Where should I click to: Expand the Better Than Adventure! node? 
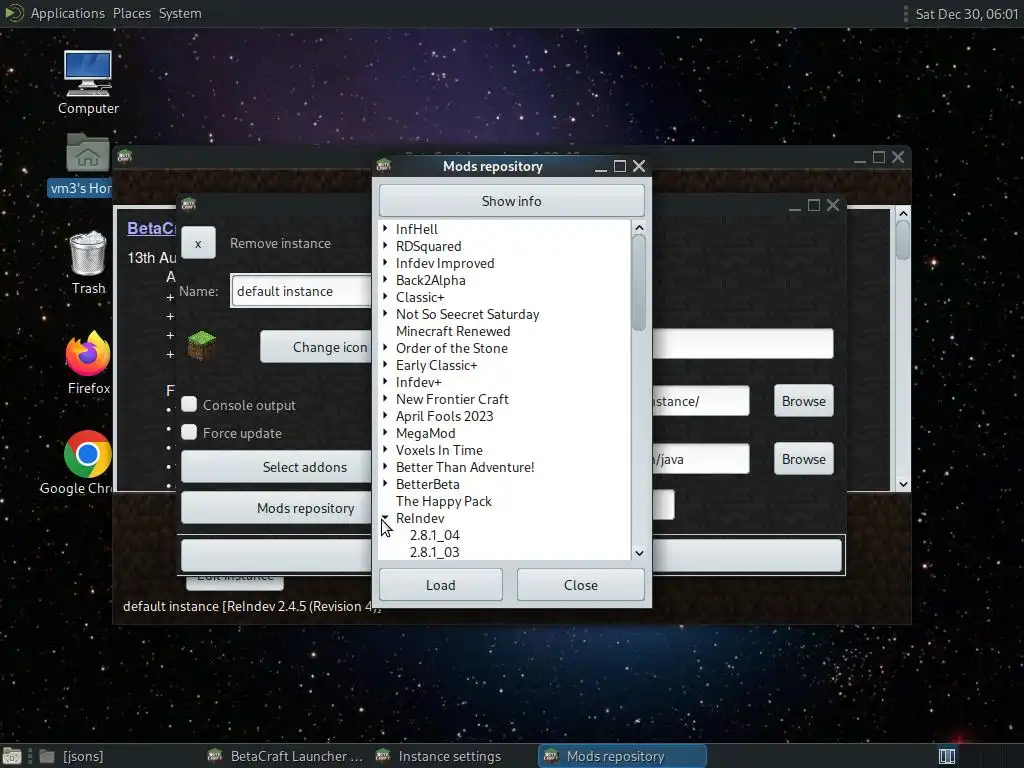tap(385, 466)
